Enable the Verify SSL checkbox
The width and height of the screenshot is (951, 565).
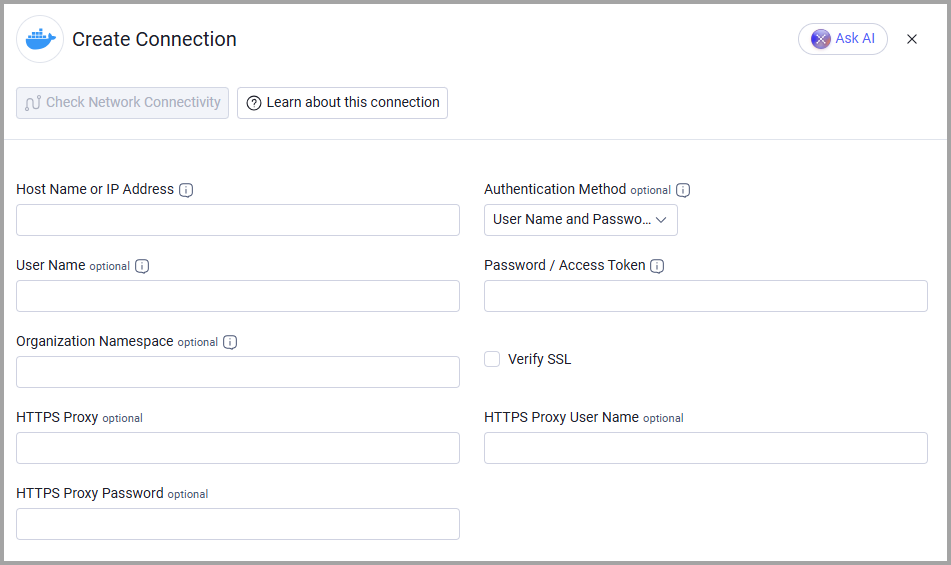tap(492, 359)
